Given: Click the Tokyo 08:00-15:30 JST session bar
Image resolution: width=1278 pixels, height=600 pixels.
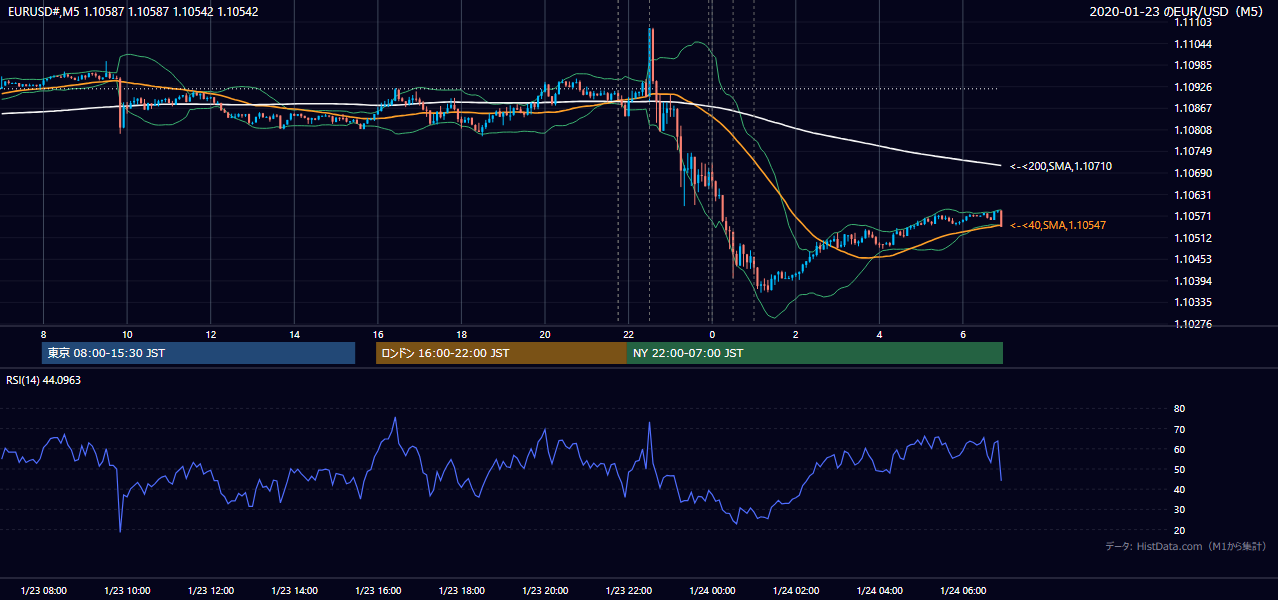Looking at the screenshot, I should coord(199,353).
